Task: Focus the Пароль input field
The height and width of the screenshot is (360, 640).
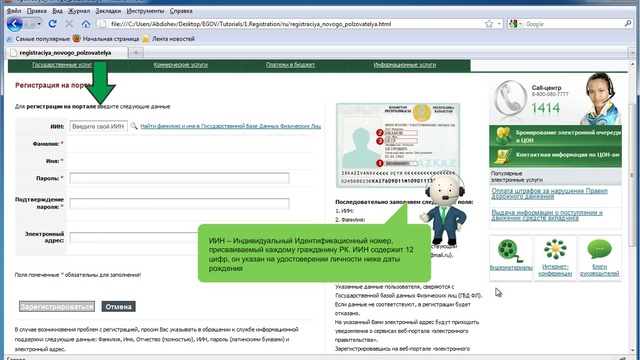Action: pos(179,178)
